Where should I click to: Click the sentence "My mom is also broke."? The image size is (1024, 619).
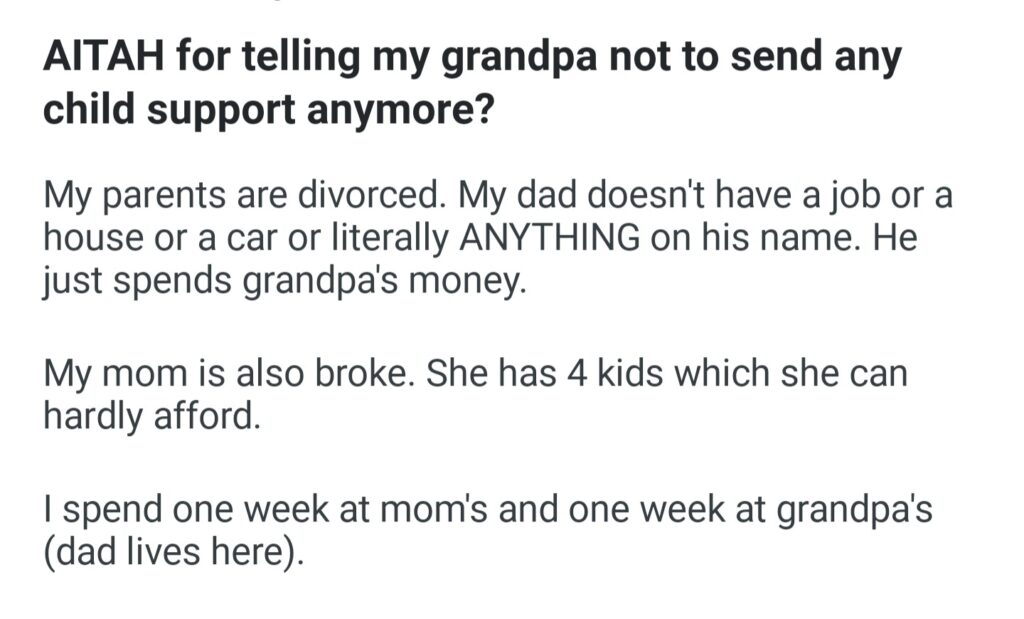230,374
